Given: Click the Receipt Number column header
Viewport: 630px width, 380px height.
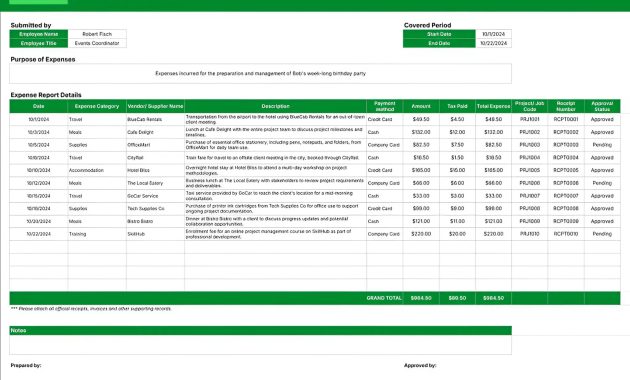Looking at the screenshot, I should pyautogui.click(x=566, y=106).
